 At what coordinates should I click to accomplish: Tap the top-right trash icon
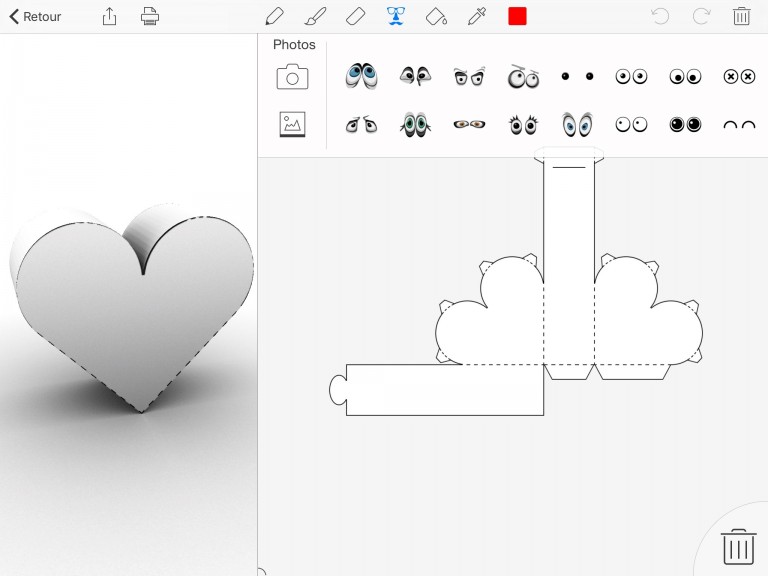[741, 16]
